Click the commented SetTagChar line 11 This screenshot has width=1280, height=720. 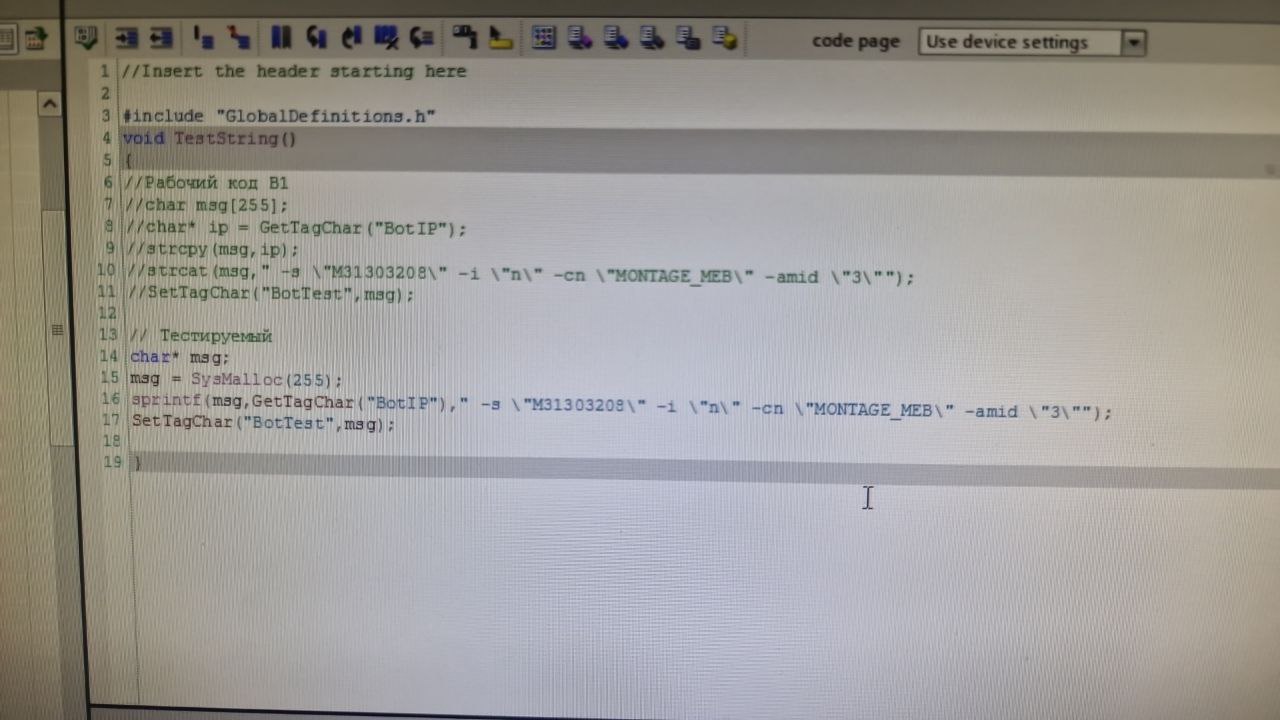271,294
